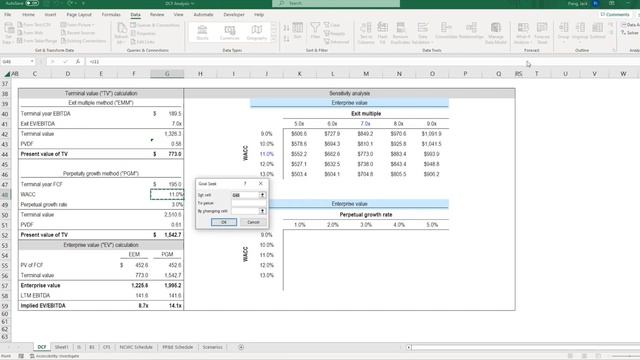Select the Currencies data type
The width and height of the screenshot is (640, 360).
[229, 32]
